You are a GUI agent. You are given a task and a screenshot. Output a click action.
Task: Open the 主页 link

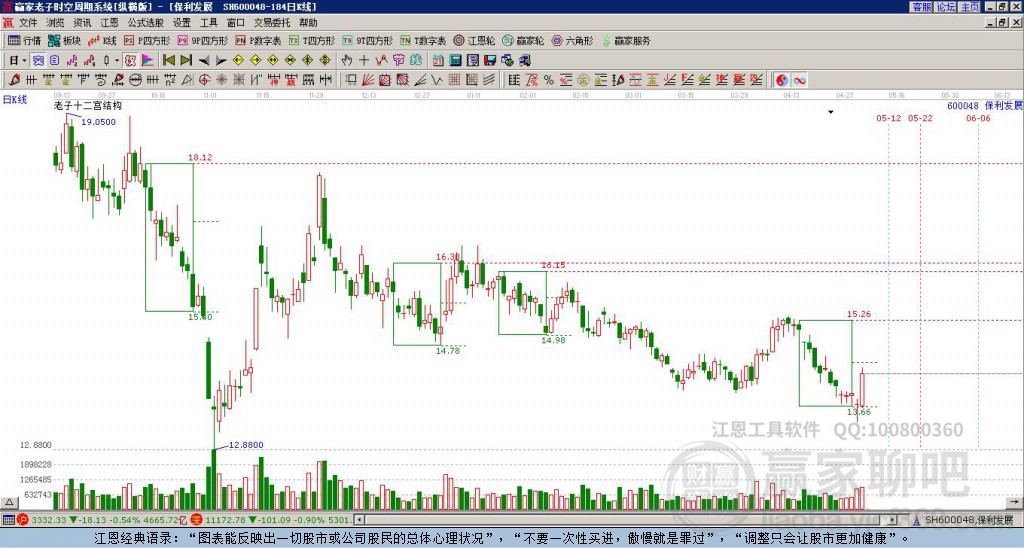[970, 7]
